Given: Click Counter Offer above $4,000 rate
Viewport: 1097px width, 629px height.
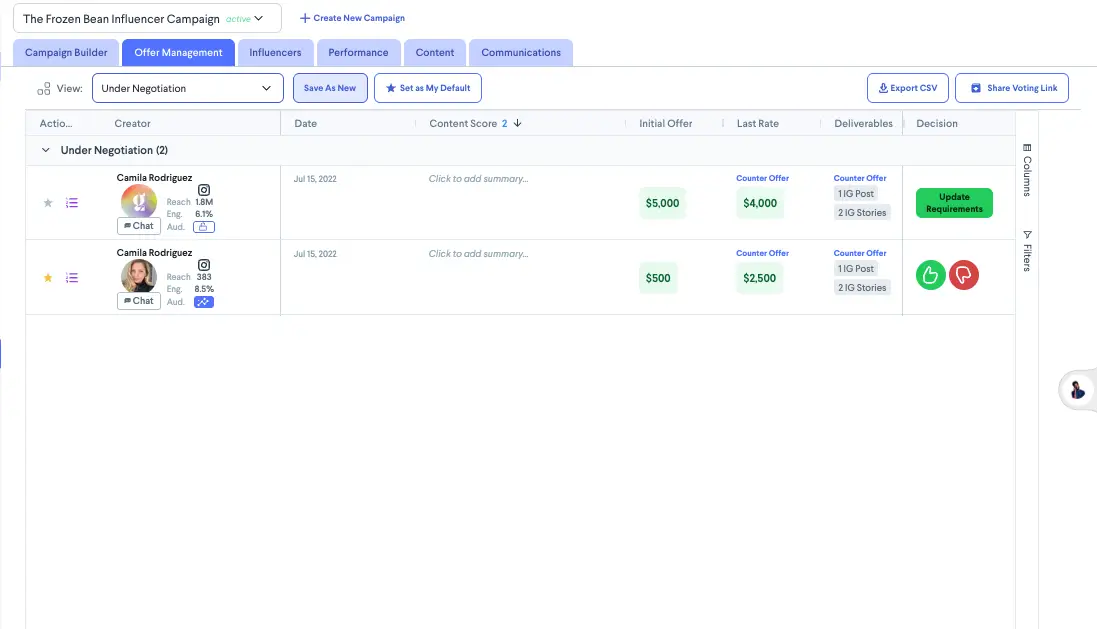Looking at the screenshot, I should (763, 178).
